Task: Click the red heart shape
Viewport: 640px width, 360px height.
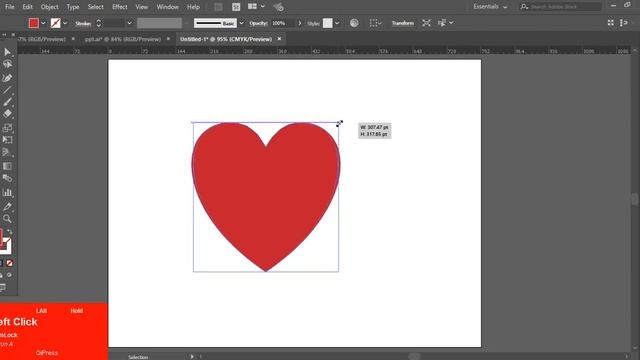Action: [266, 196]
